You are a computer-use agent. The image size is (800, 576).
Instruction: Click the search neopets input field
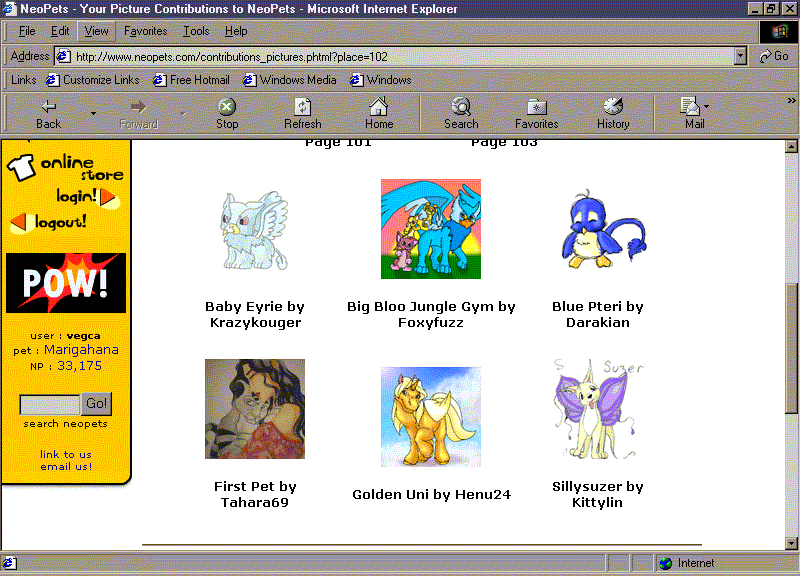click(50, 404)
